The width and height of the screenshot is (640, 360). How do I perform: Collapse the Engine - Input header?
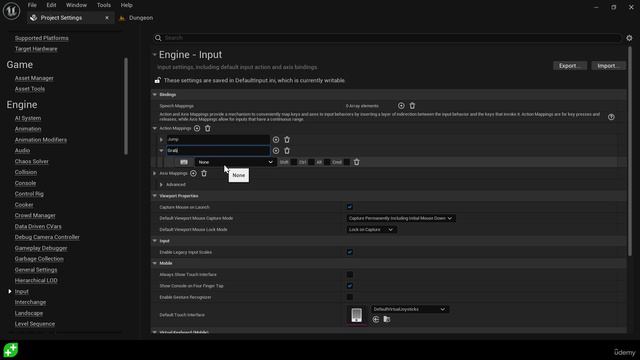click(155, 55)
